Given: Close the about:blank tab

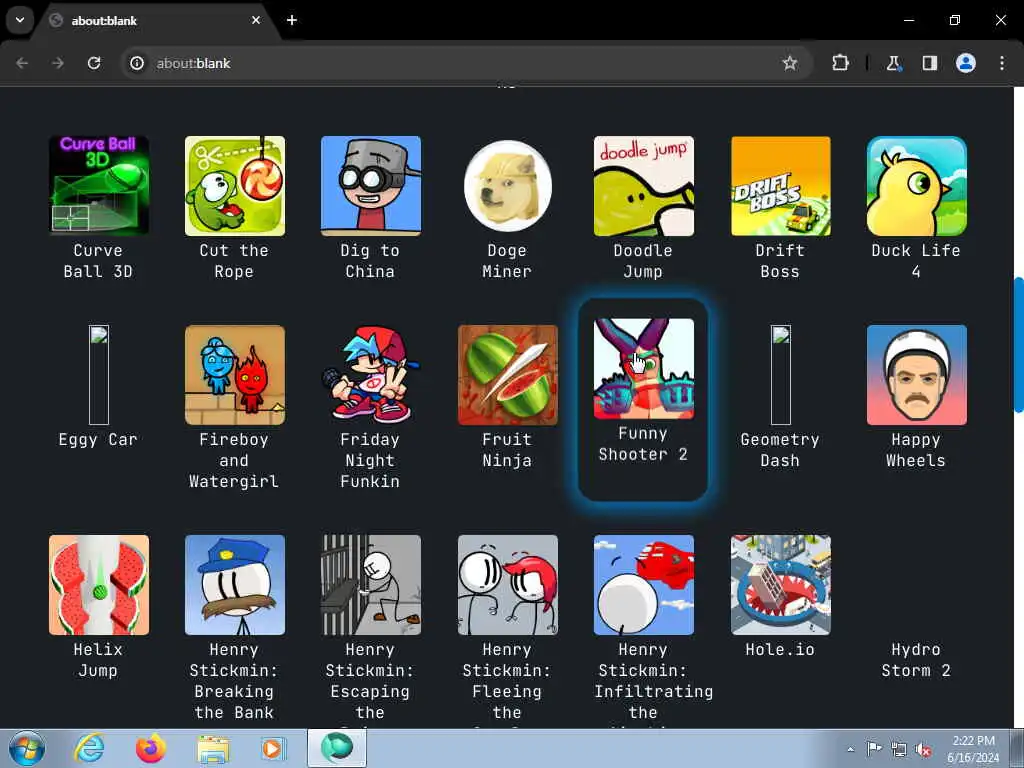Looking at the screenshot, I should [256, 20].
